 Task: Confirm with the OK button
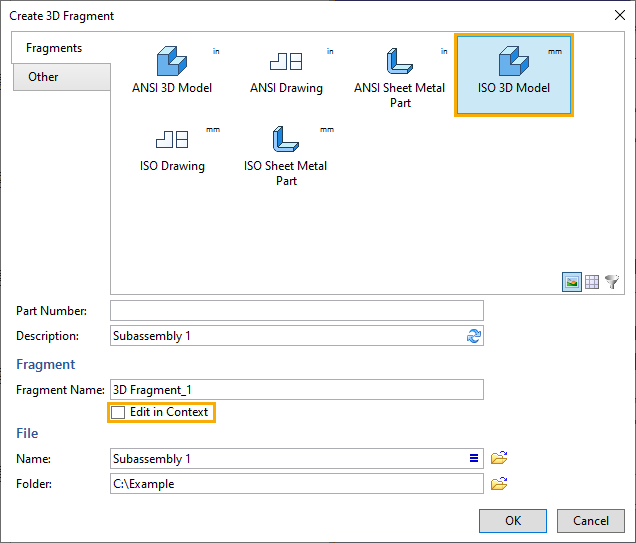click(x=513, y=521)
